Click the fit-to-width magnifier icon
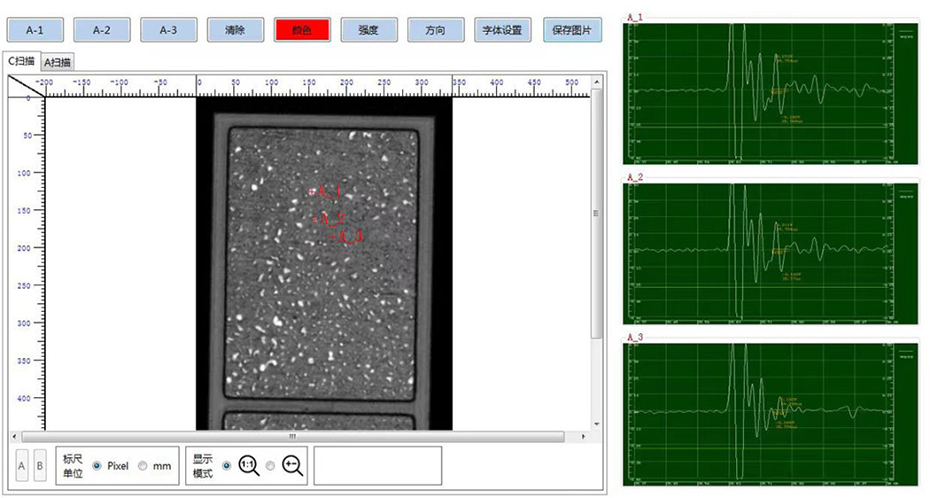 click(x=293, y=465)
